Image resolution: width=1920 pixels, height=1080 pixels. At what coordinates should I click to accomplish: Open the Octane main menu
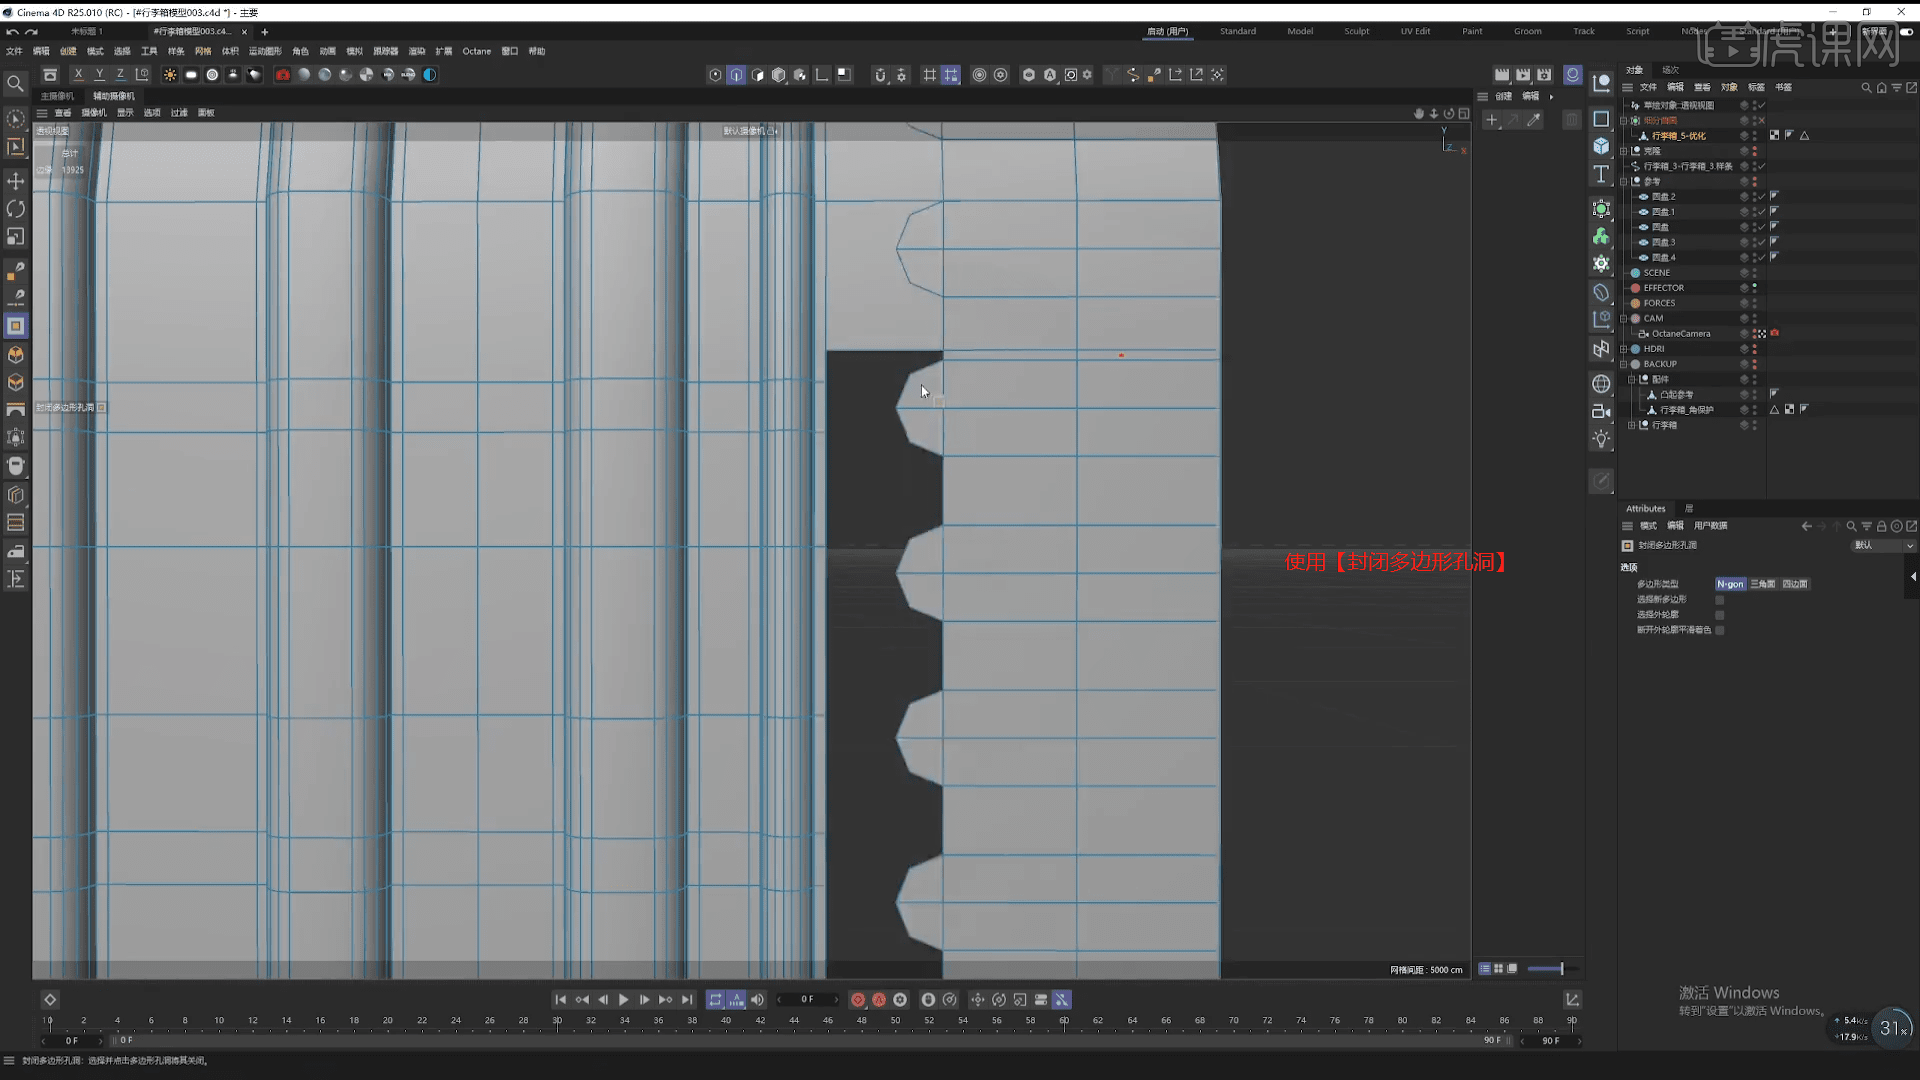point(476,51)
